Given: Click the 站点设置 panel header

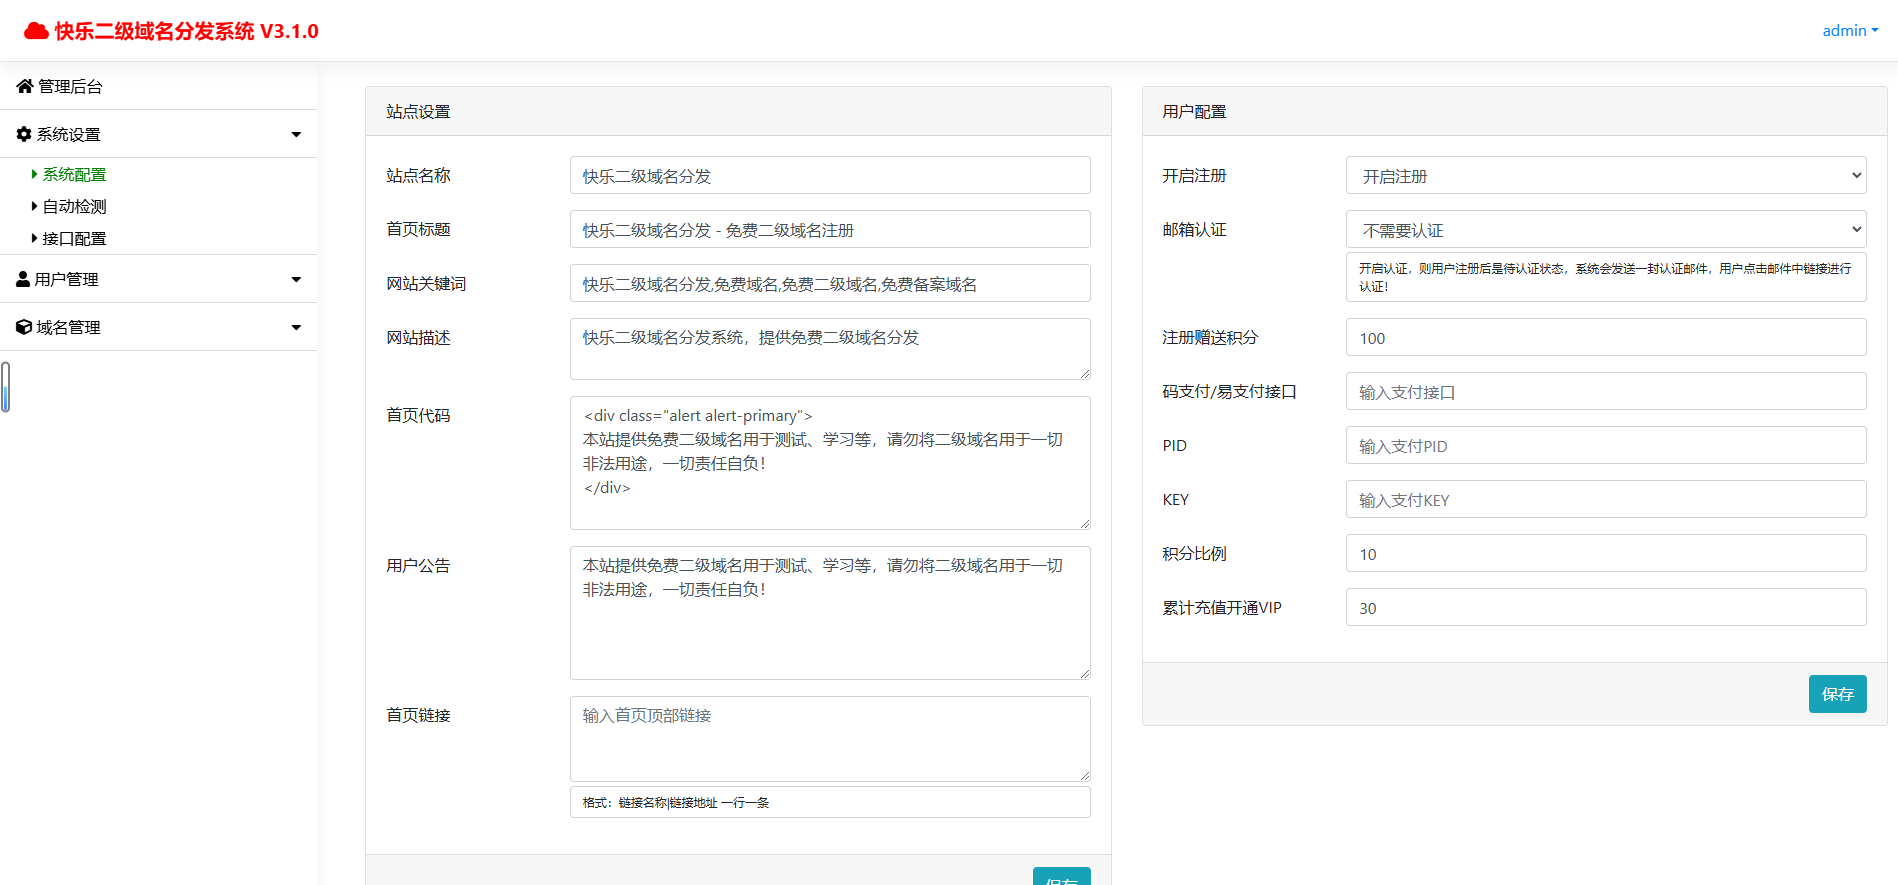Looking at the screenshot, I should point(738,111).
